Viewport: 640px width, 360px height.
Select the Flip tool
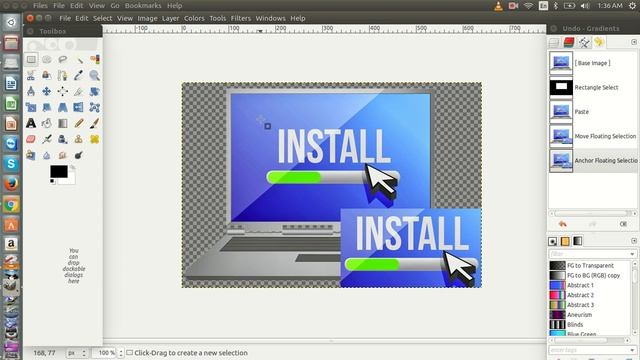pyautogui.click(x=79, y=107)
